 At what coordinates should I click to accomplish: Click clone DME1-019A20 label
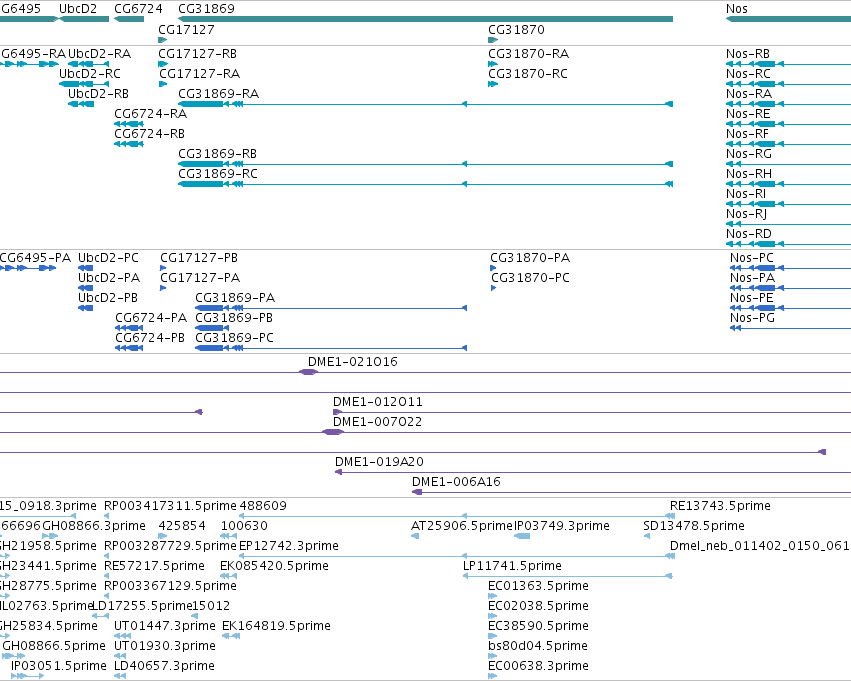[x=379, y=462]
